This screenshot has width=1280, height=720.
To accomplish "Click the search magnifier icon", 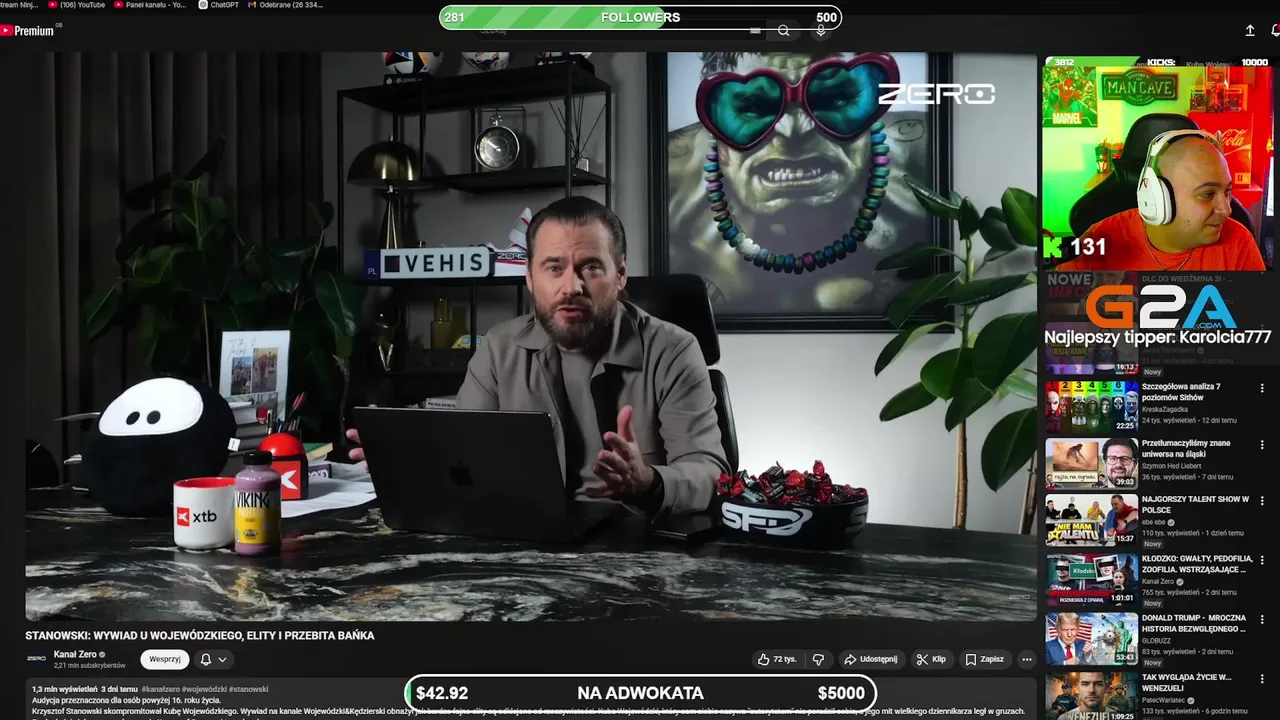I will tap(784, 31).
